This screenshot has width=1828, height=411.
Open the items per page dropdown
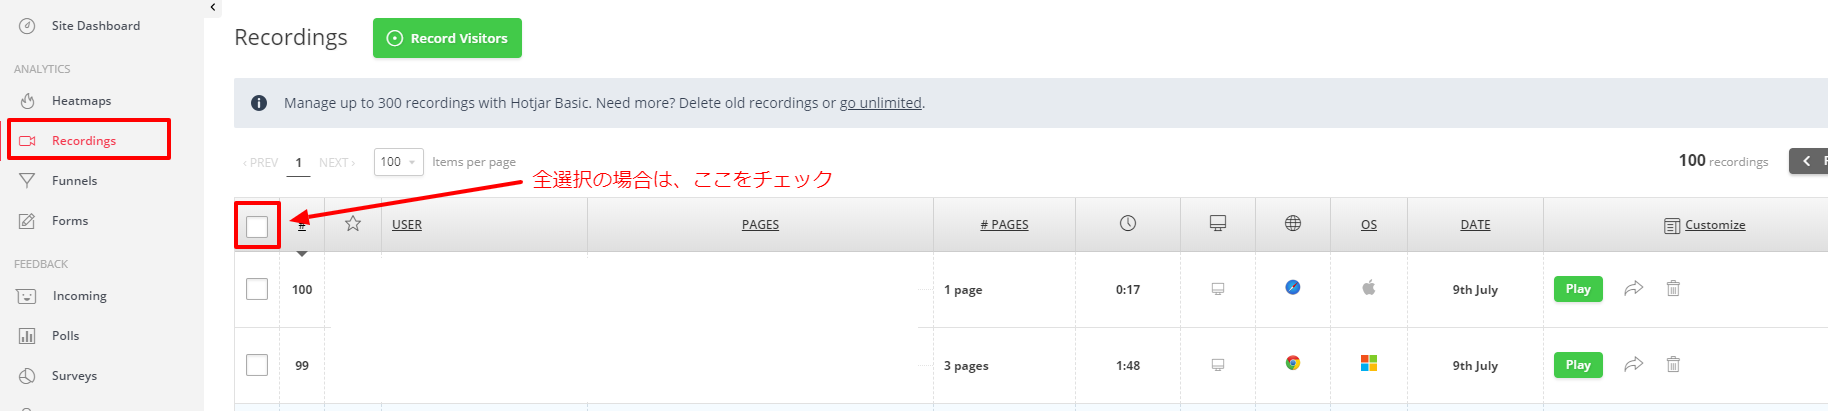click(x=398, y=162)
